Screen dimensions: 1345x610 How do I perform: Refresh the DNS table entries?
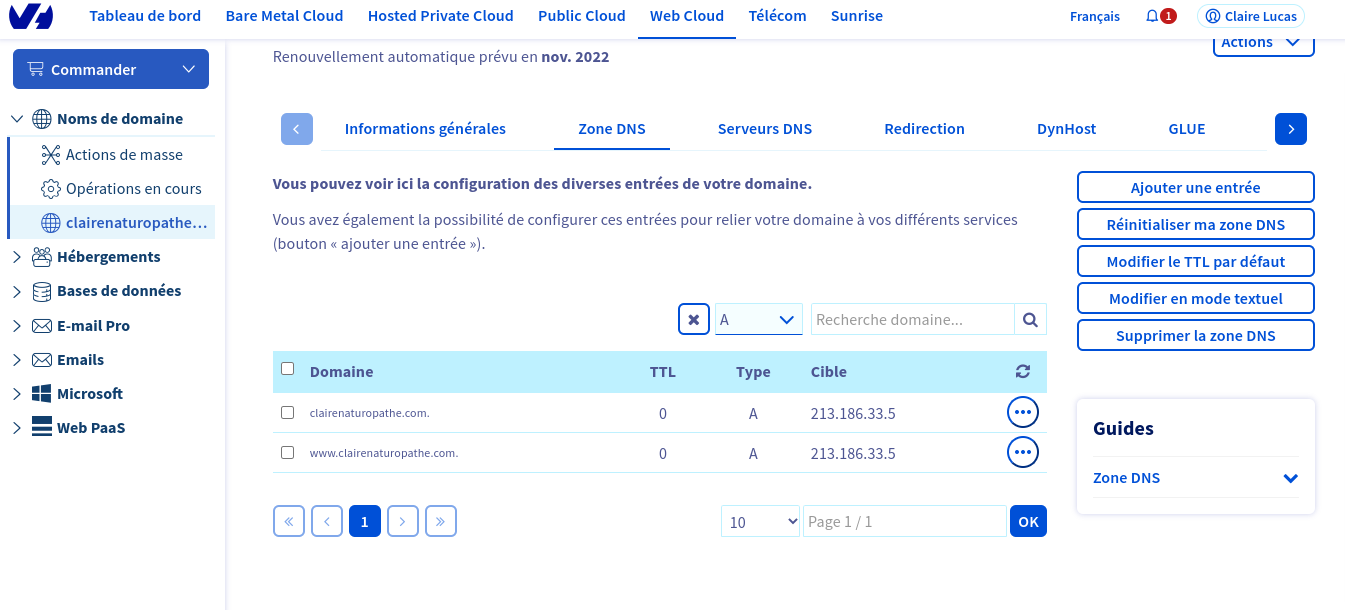coord(1022,372)
